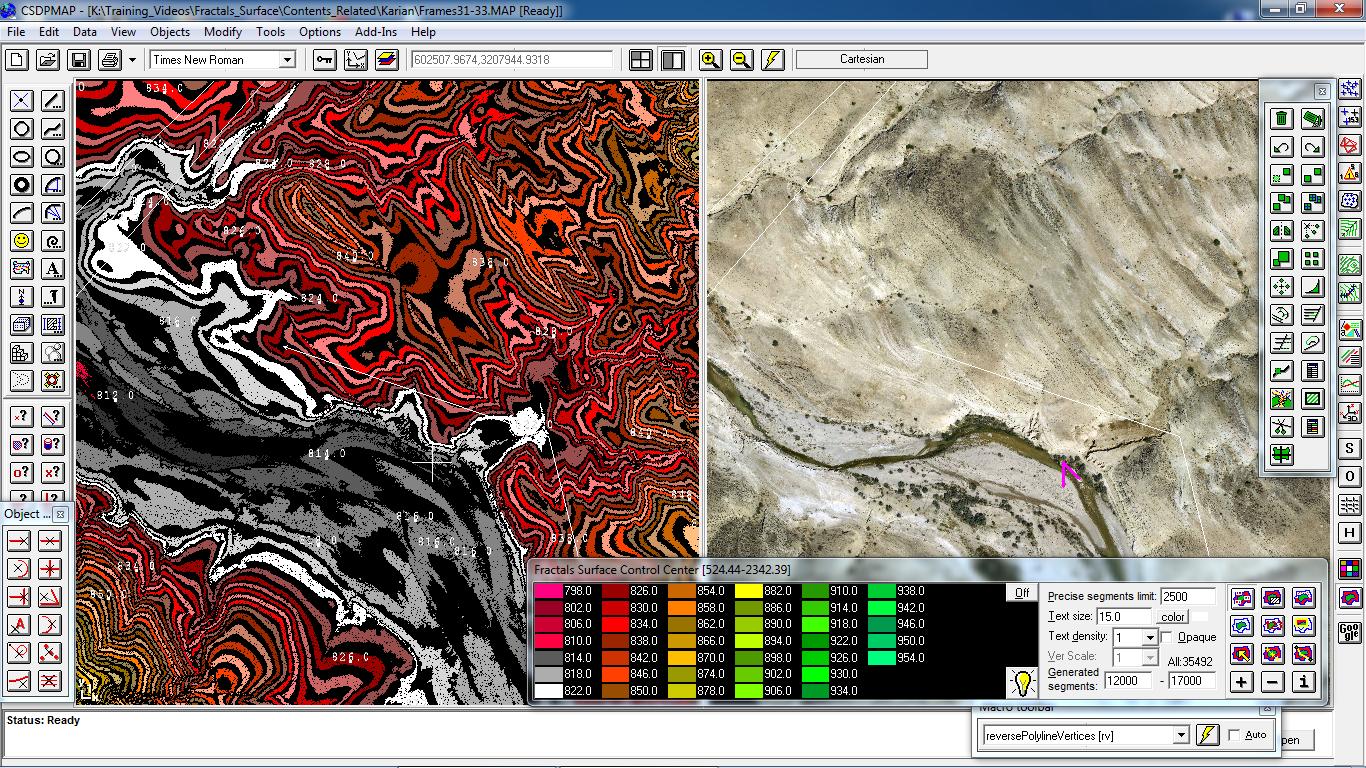Click the coordinate input field
The image size is (1366, 768).
pos(512,60)
